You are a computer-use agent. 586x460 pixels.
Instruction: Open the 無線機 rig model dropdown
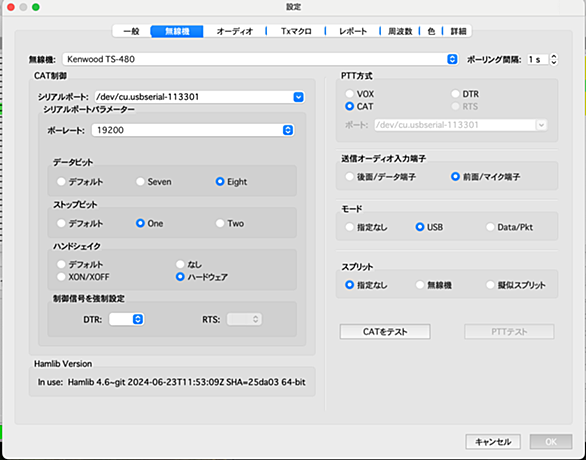(260, 59)
